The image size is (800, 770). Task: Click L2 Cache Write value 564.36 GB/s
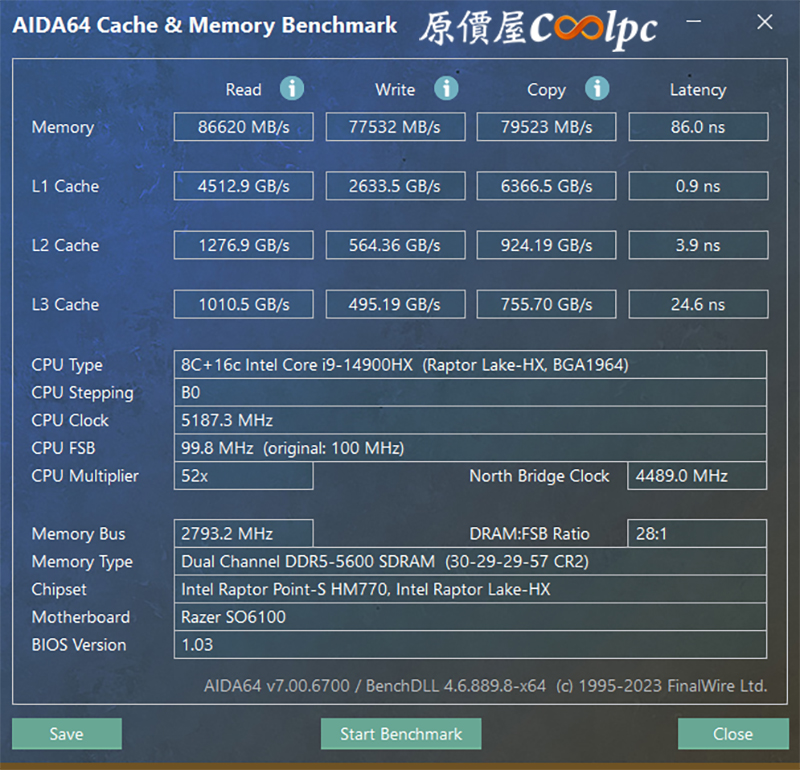pos(395,245)
